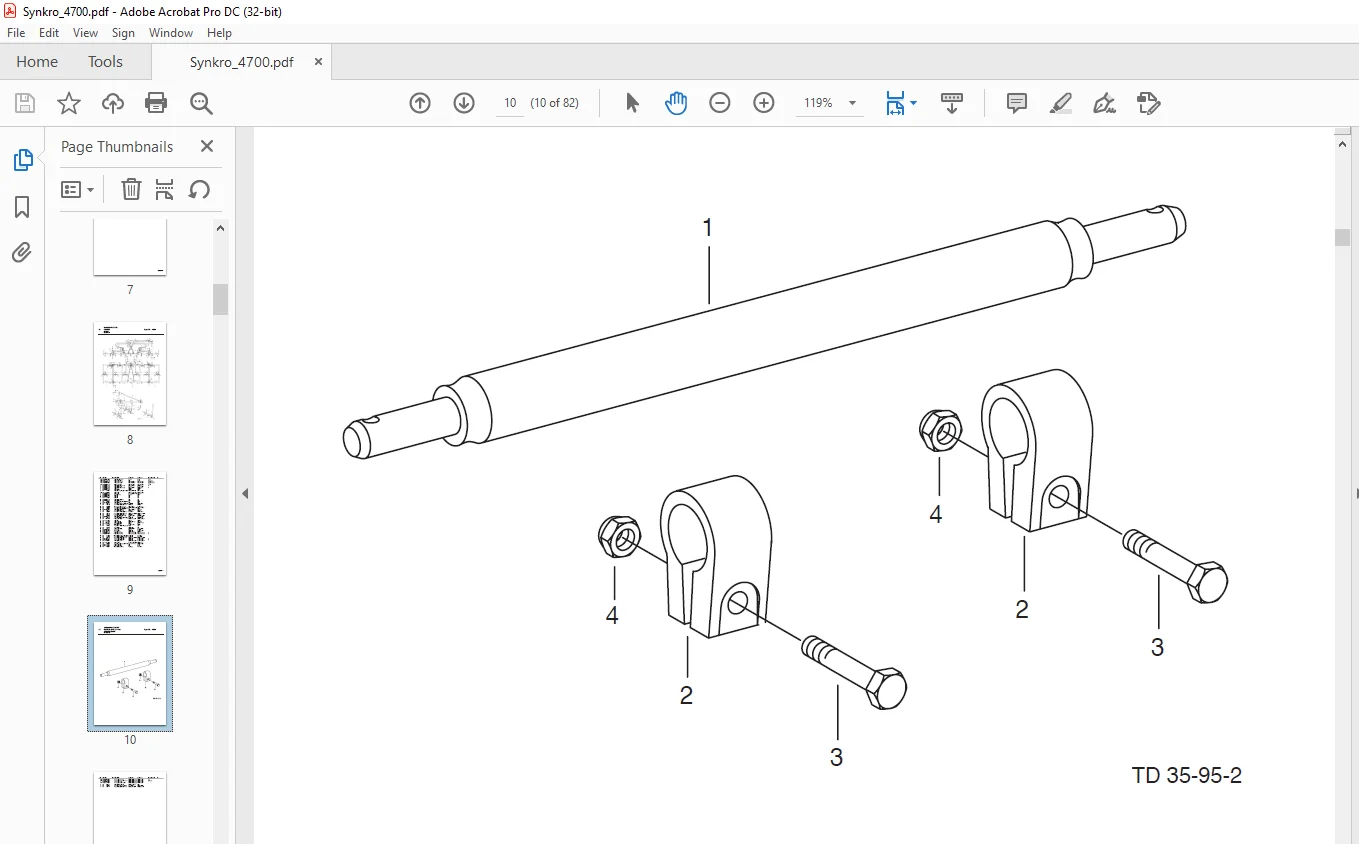Open the fit page options icon
1359x844 pixels.
pyautogui.click(x=900, y=103)
